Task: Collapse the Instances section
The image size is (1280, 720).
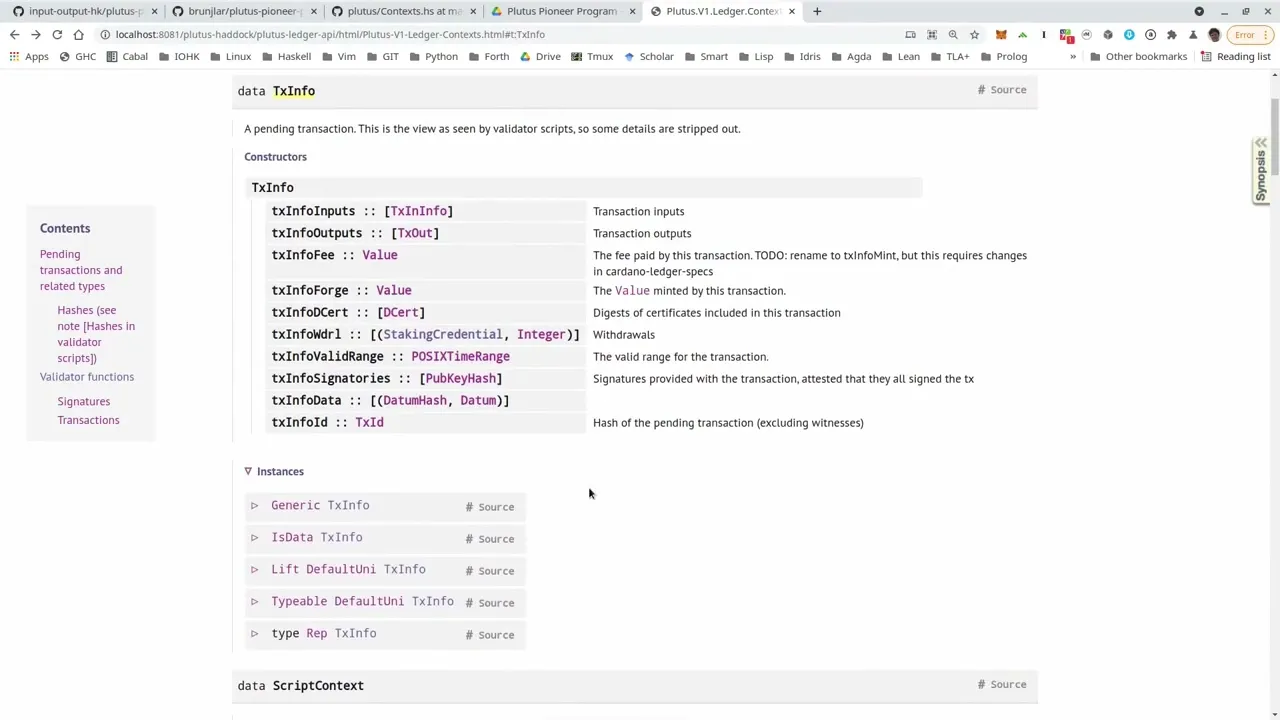Action: tap(248, 471)
